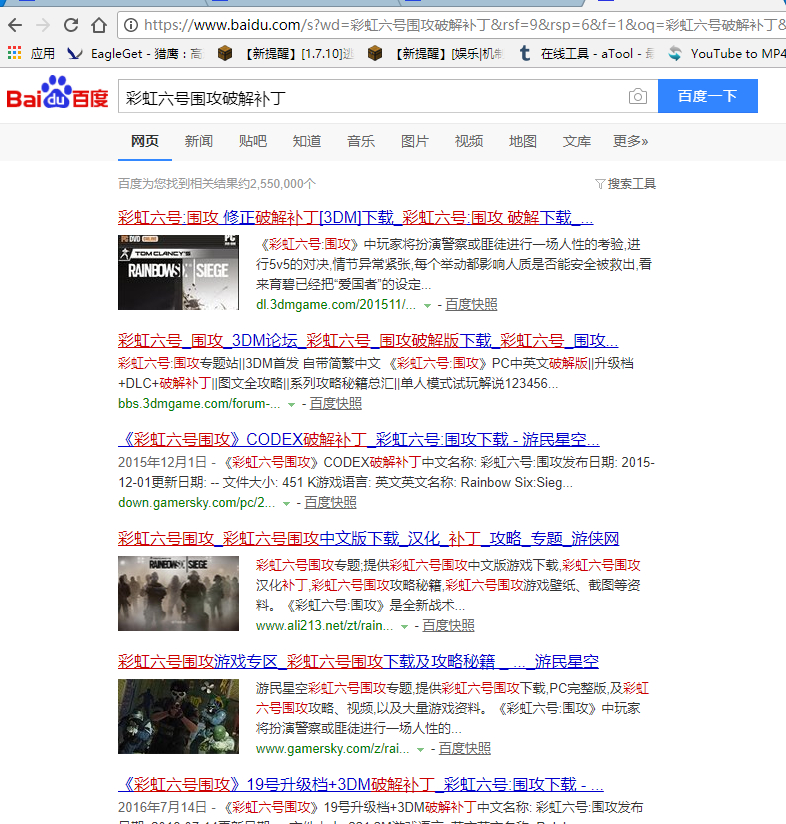Click the www.gamersky.com/z/rai URL text

coord(333,748)
